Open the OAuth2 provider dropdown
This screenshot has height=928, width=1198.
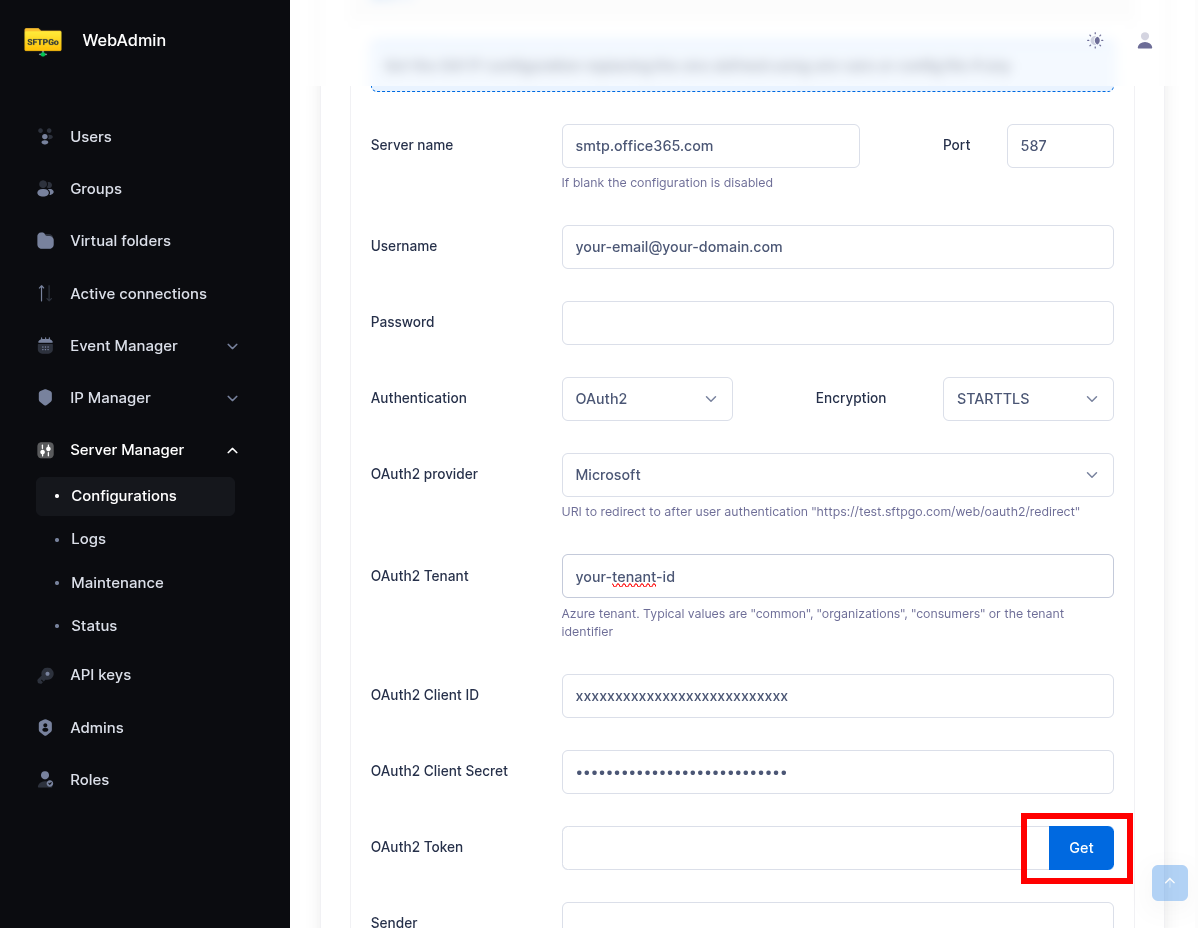837,475
